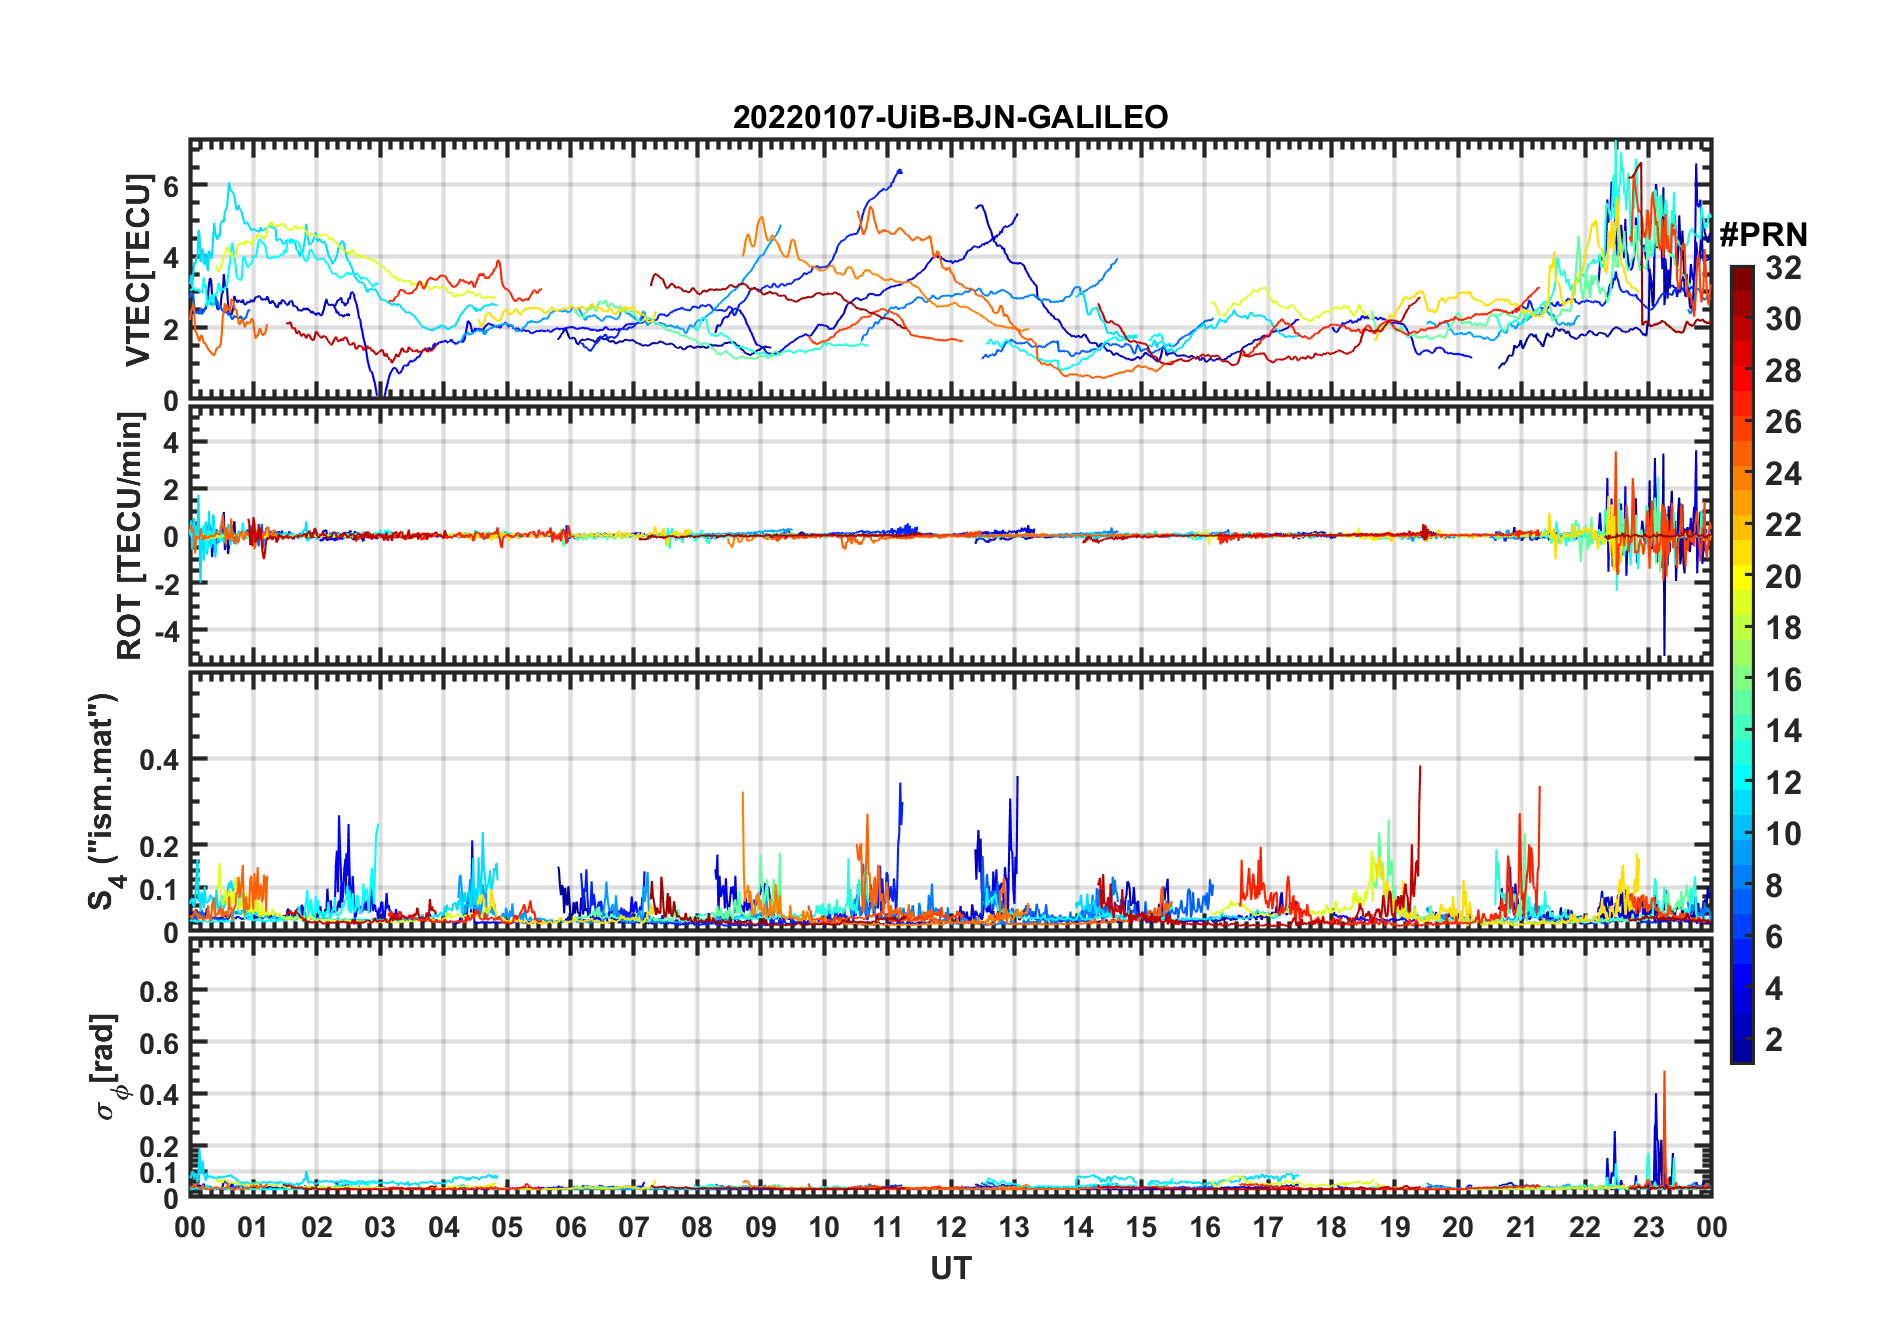Viewport: 1902px width, 1330px height.
Task: Click σφ axis tick label "0.8"
Action: point(160,992)
